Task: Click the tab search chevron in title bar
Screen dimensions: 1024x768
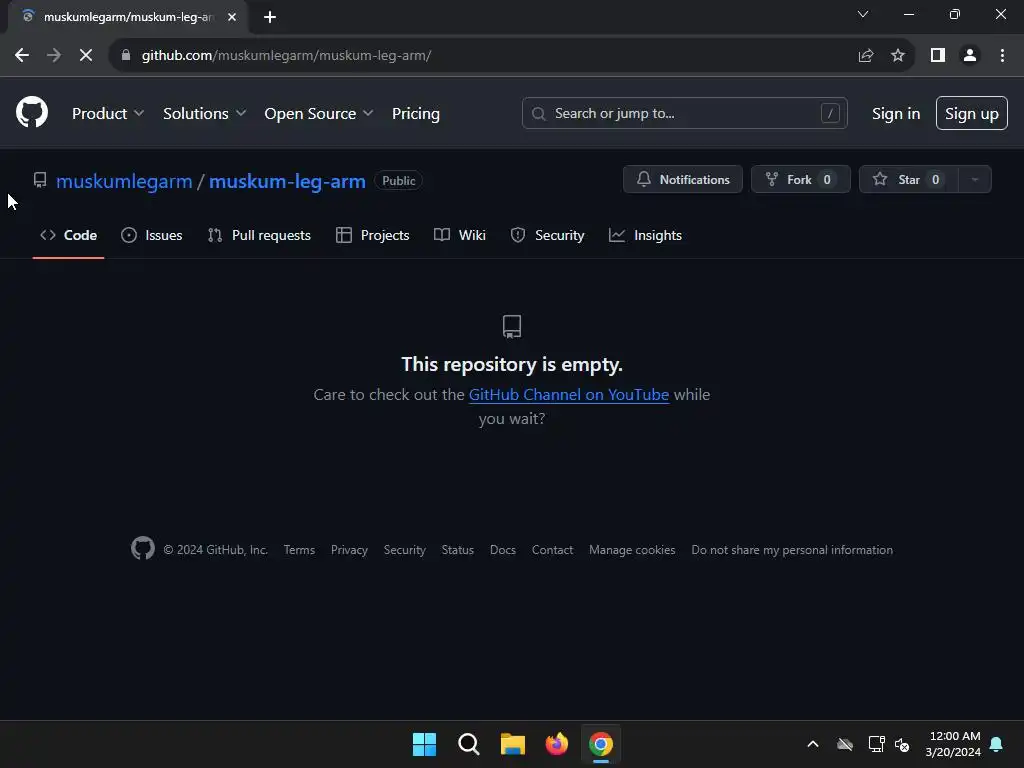Action: (x=863, y=14)
